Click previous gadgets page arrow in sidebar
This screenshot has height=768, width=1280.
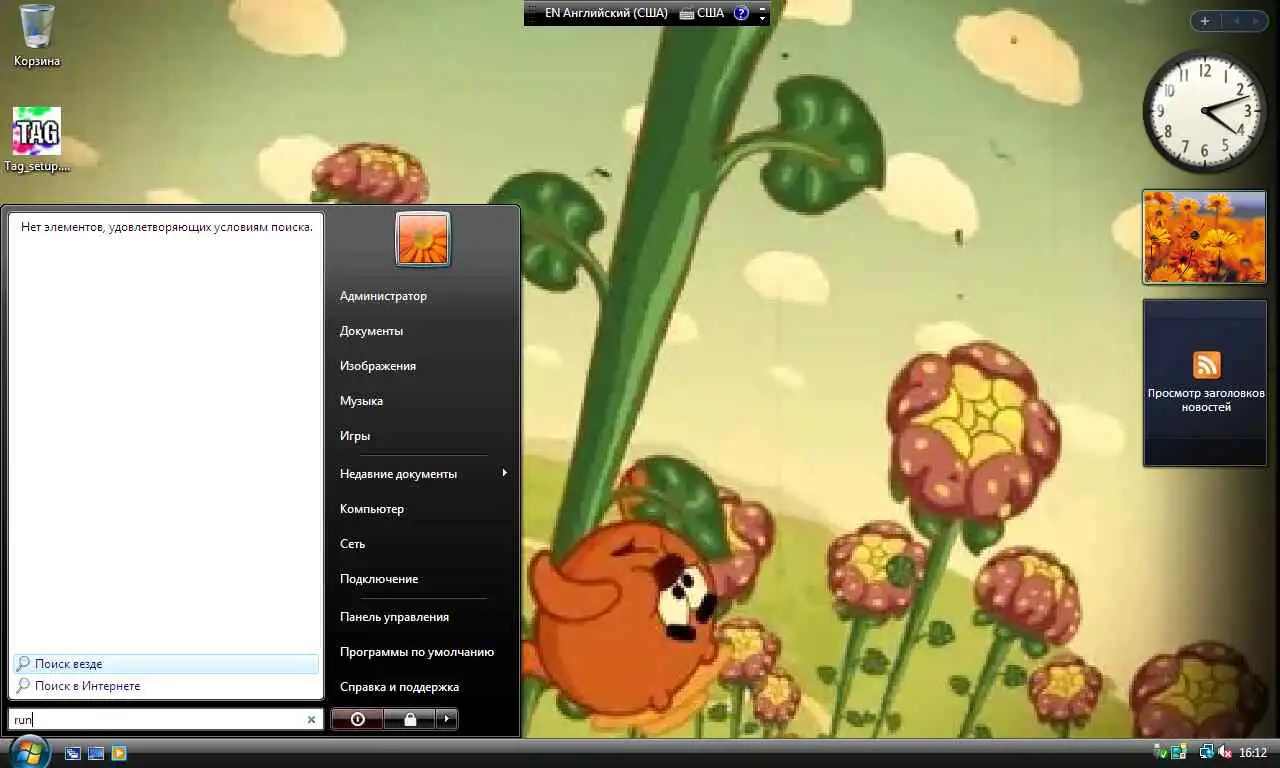click(x=1235, y=21)
